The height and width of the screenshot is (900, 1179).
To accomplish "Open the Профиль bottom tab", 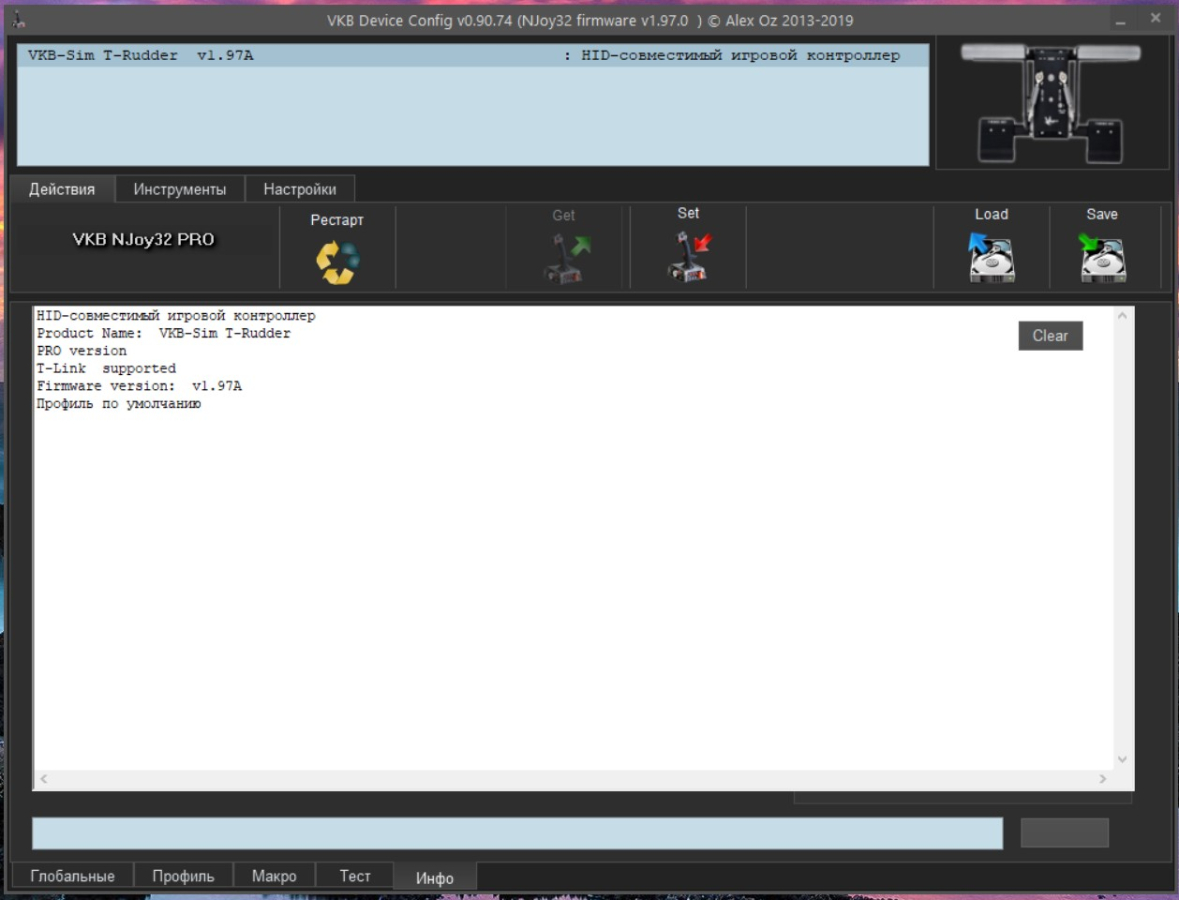I will click(x=183, y=876).
